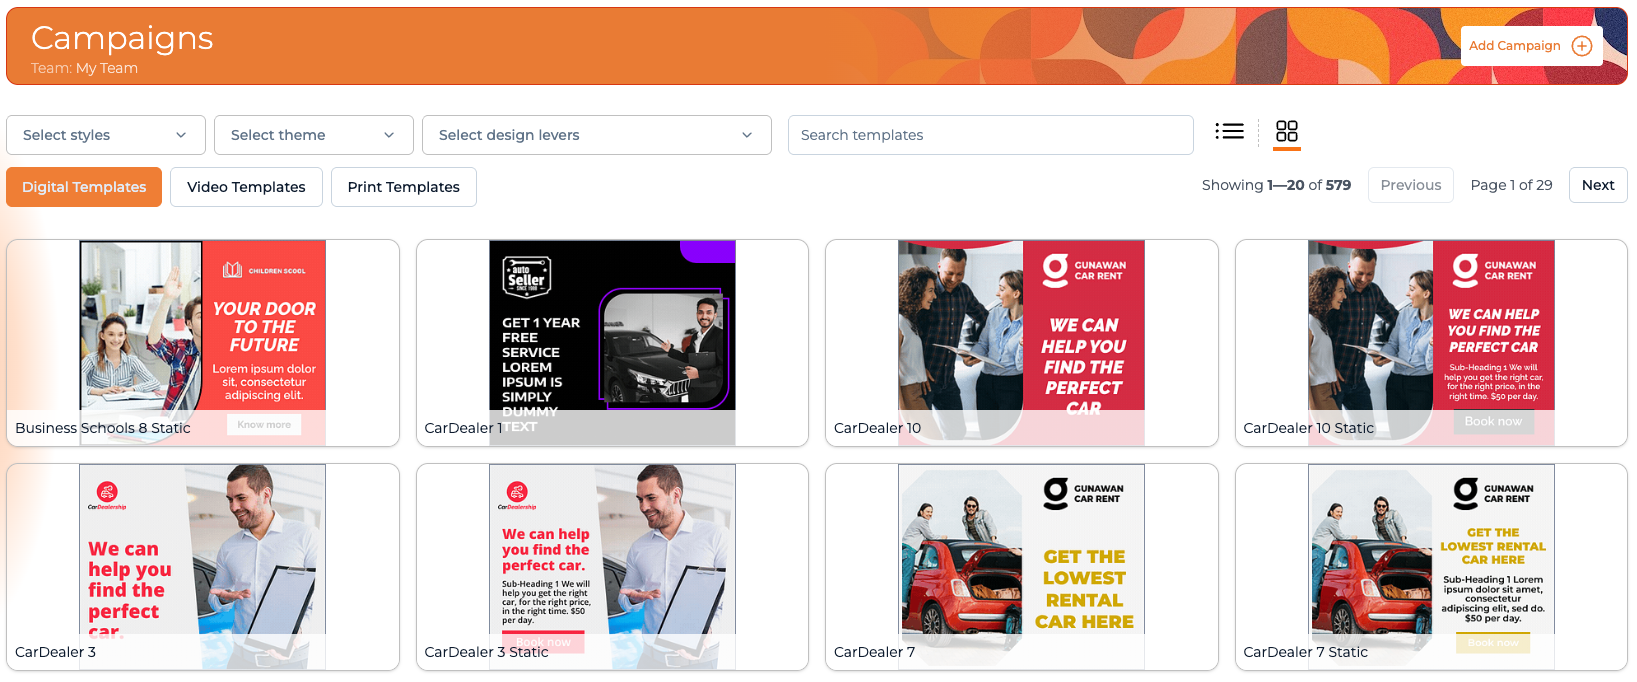Open the CarDealer 3 template card
The height and width of the screenshot is (682, 1637).
203,567
